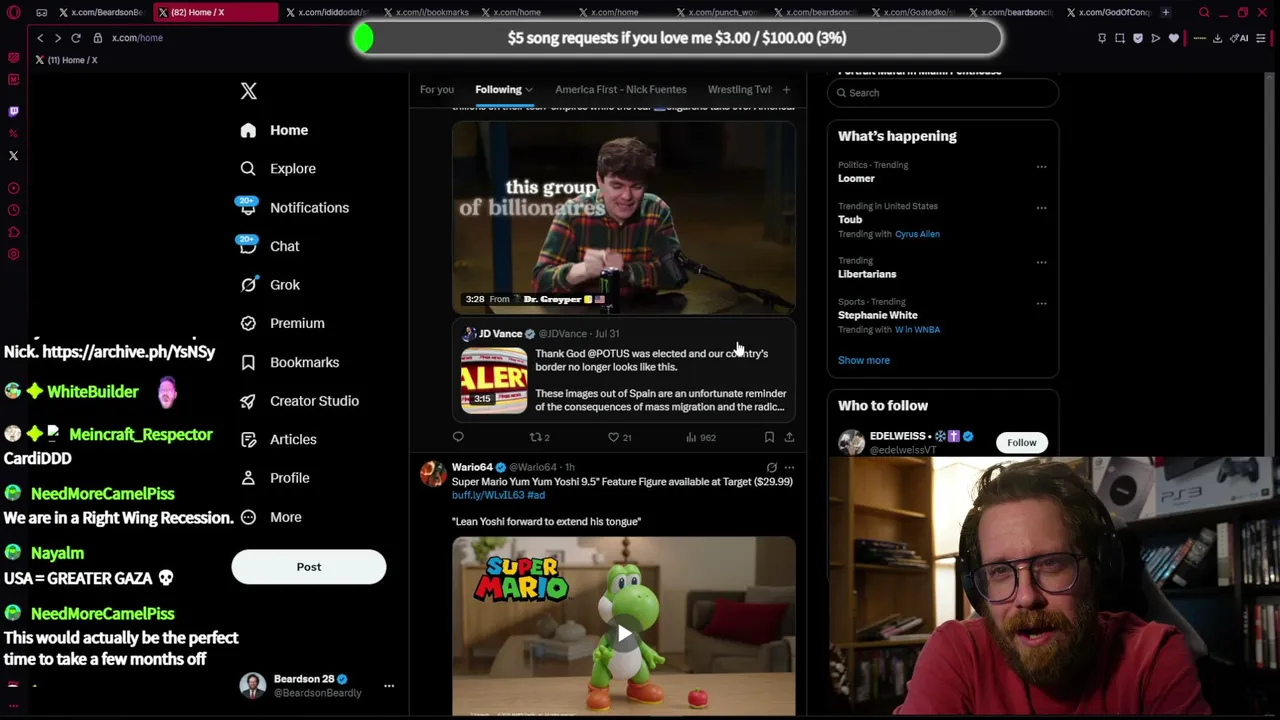The height and width of the screenshot is (720, 1280).
Task: Open options for the Libertarians trend
Action: pyautogui.click(x=1041, y=262)
